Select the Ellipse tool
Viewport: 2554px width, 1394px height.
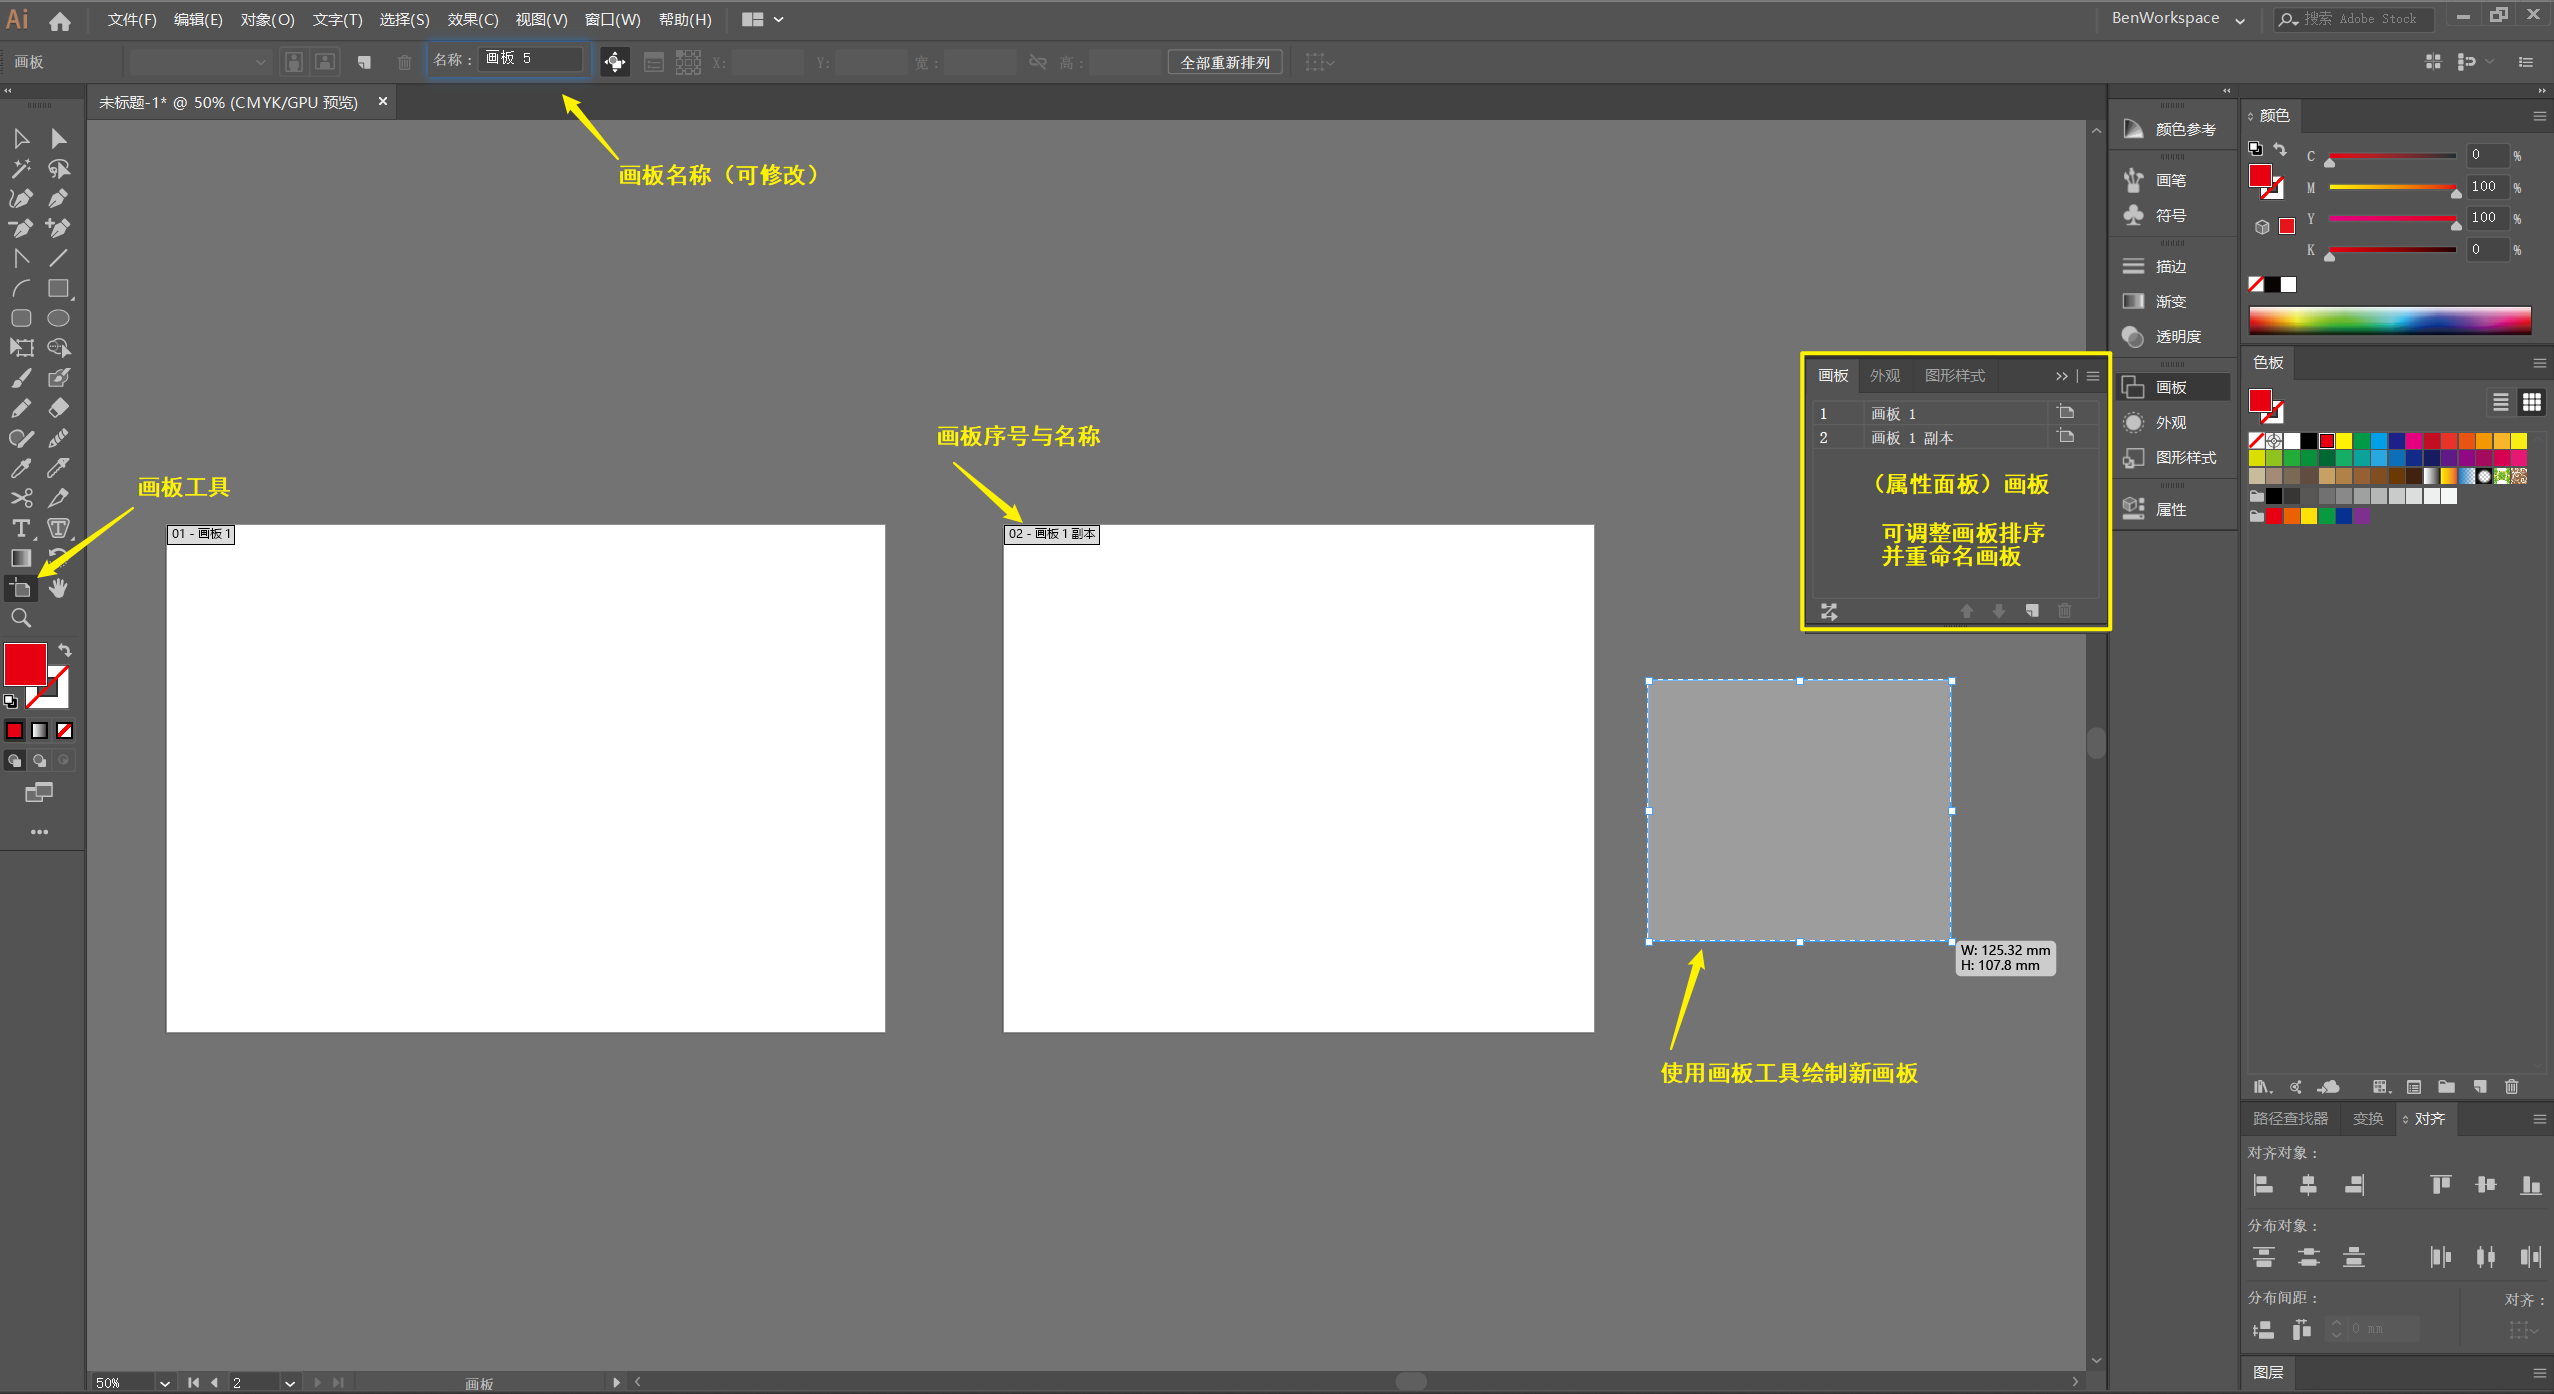pos(58,318)
